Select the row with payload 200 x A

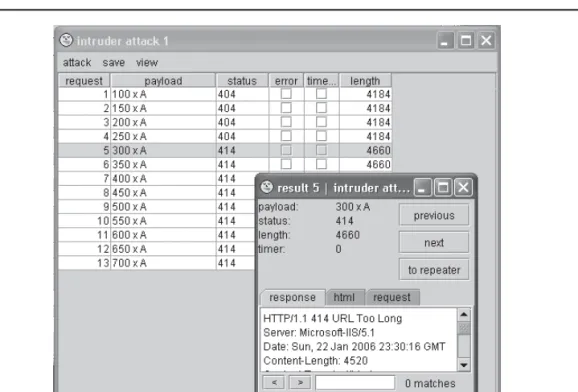[x=225, y=122]
